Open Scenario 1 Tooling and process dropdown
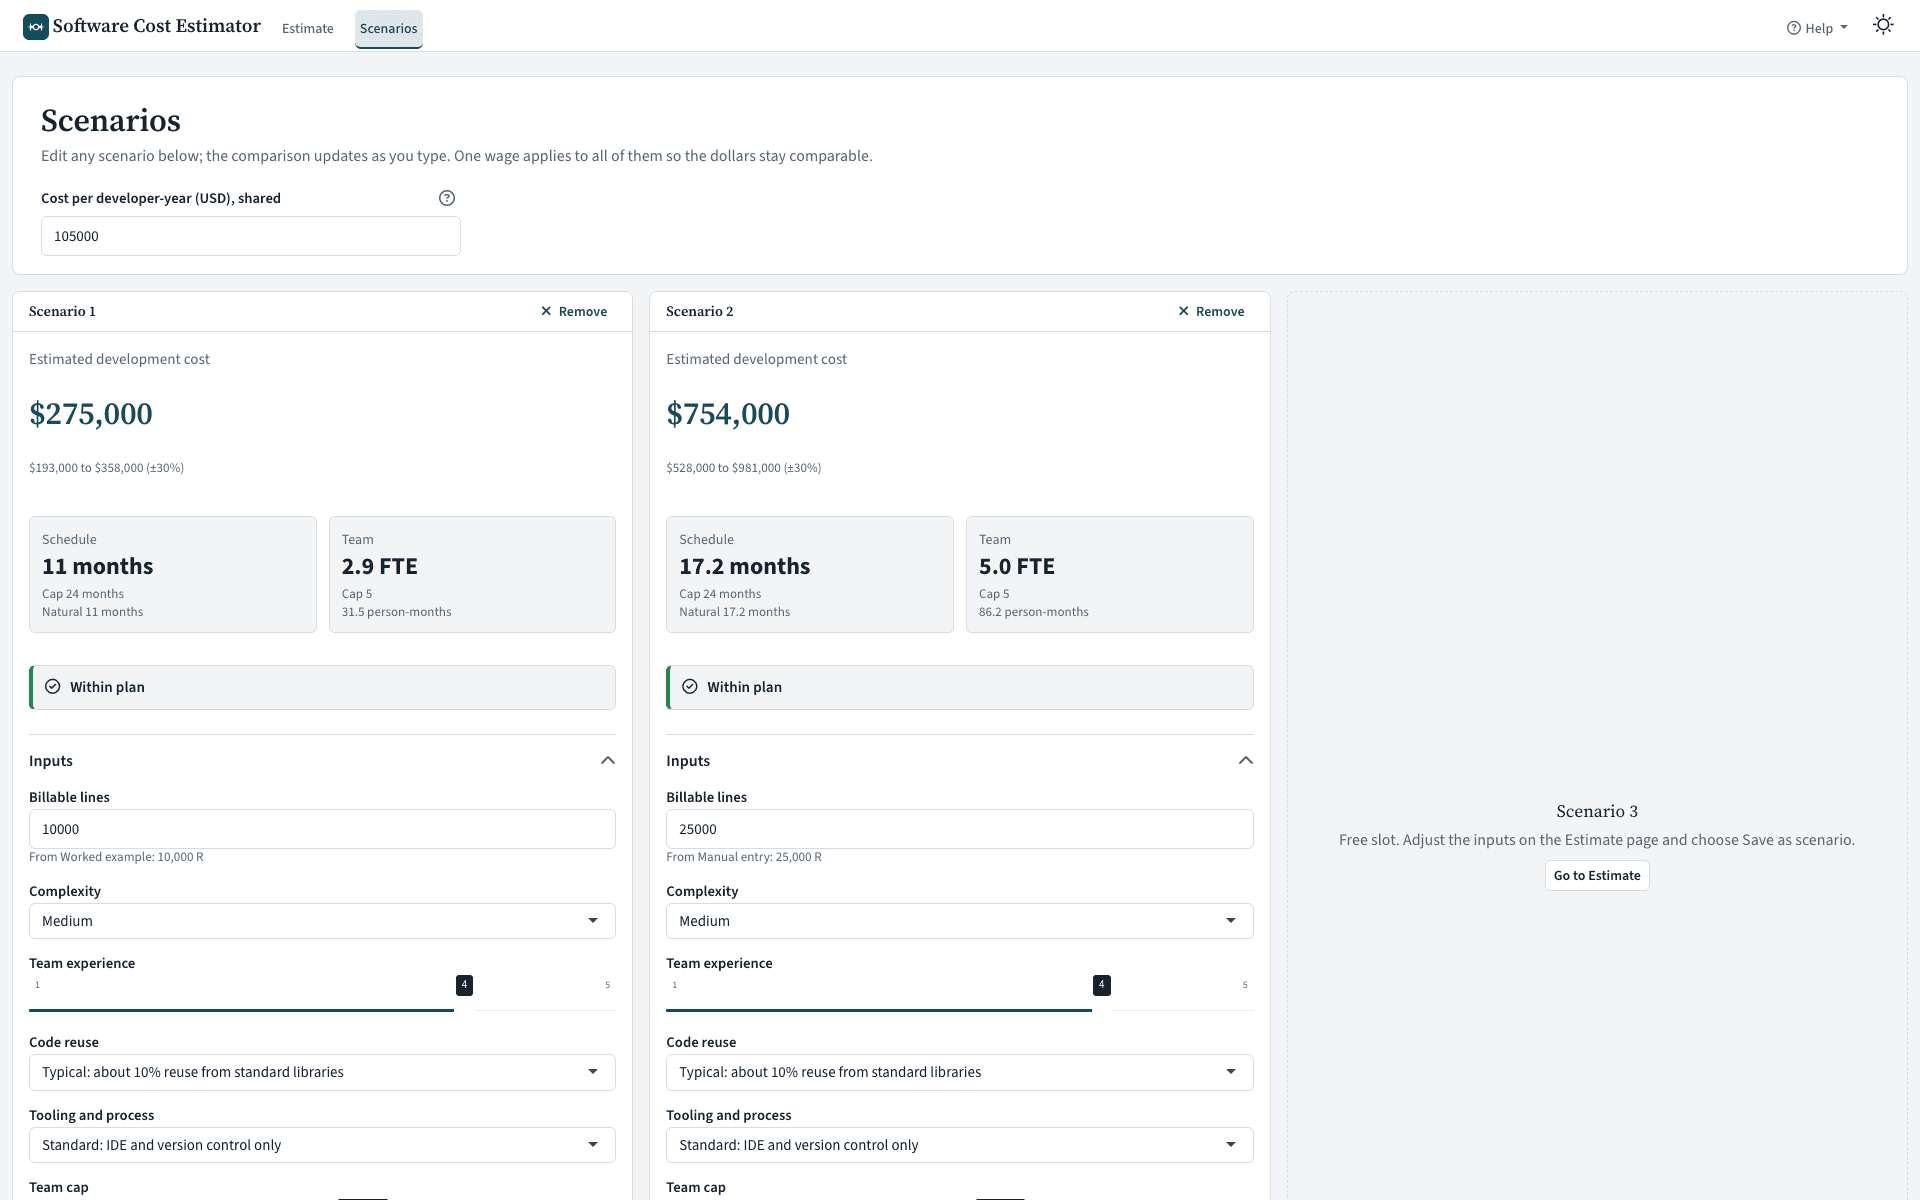The image size is (1920, 1200). 322,1145
